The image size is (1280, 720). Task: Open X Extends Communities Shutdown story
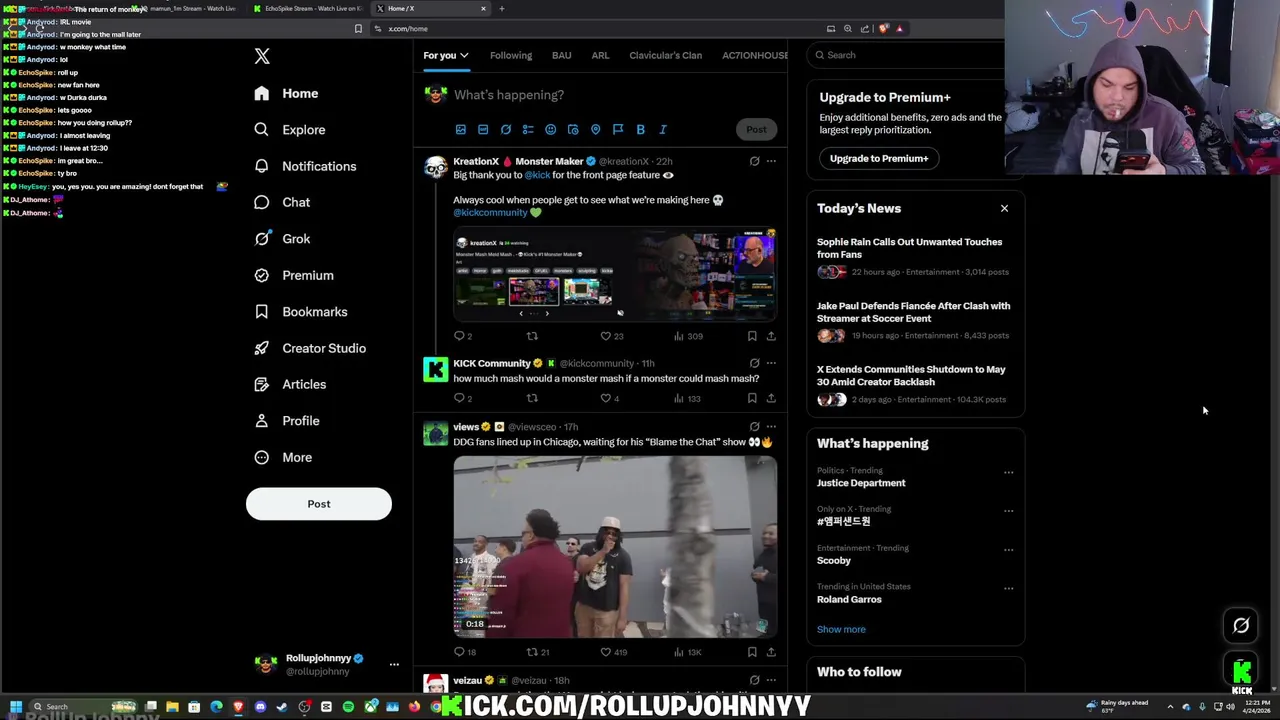[914, 384]
